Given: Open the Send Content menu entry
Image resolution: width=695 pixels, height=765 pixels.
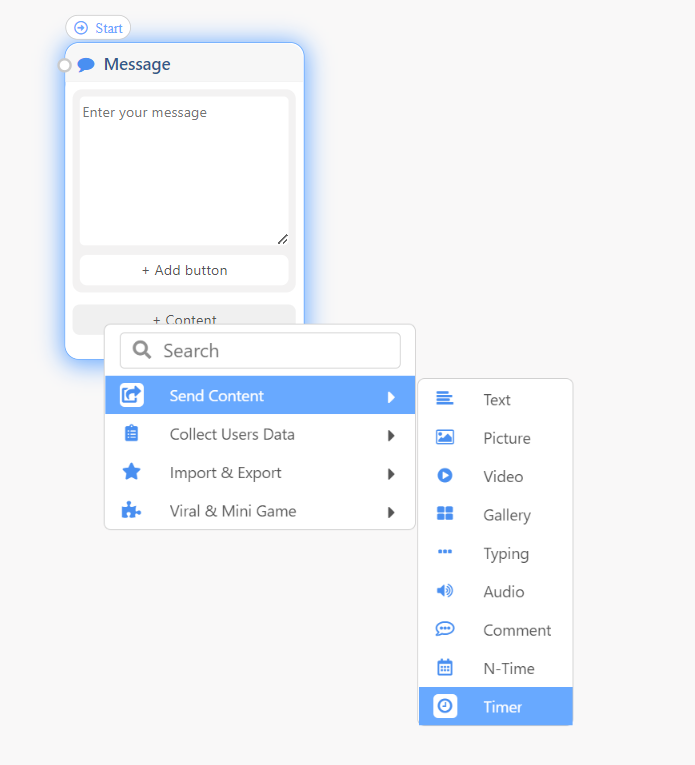Looking at the screenshot, I should (260, 395).
